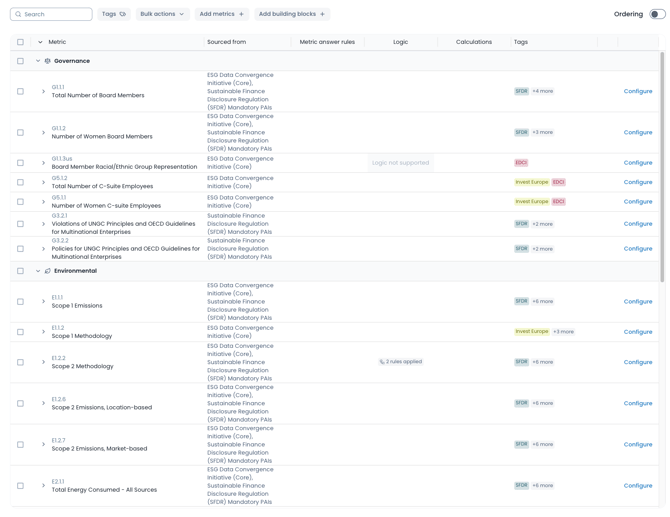Configure Total Number of Board Members
670x517 pixels.
(x=638, y=91)
